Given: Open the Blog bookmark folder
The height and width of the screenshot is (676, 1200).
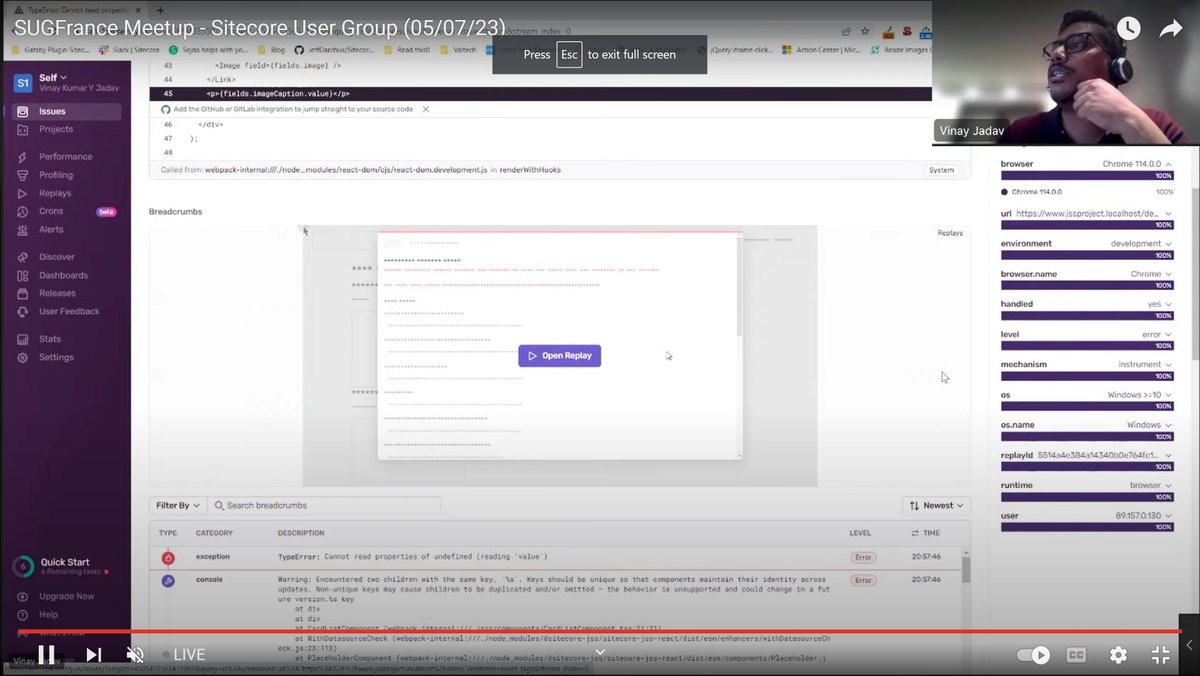Looking at the screenshot, I should (271, 49).
